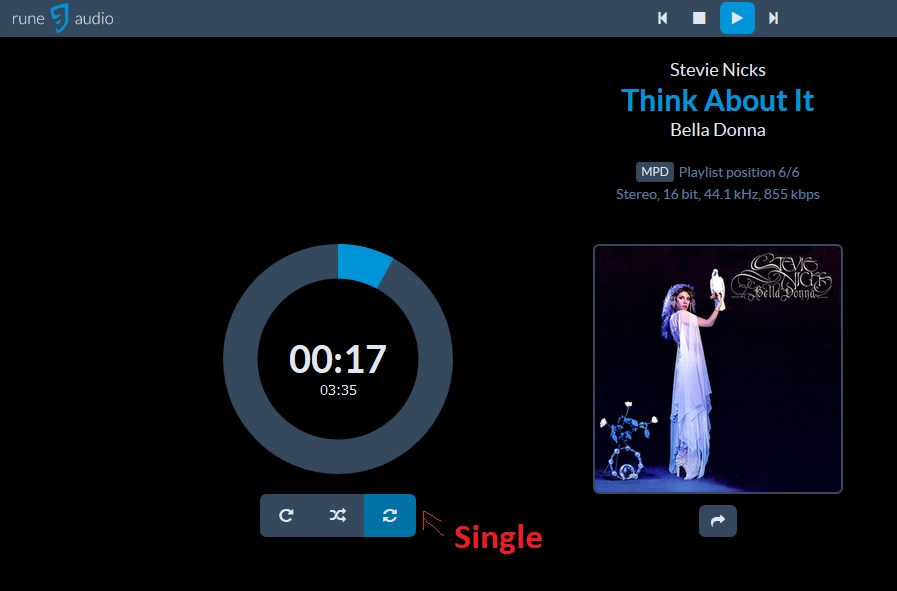Skip to the previous track

[662, 18]
